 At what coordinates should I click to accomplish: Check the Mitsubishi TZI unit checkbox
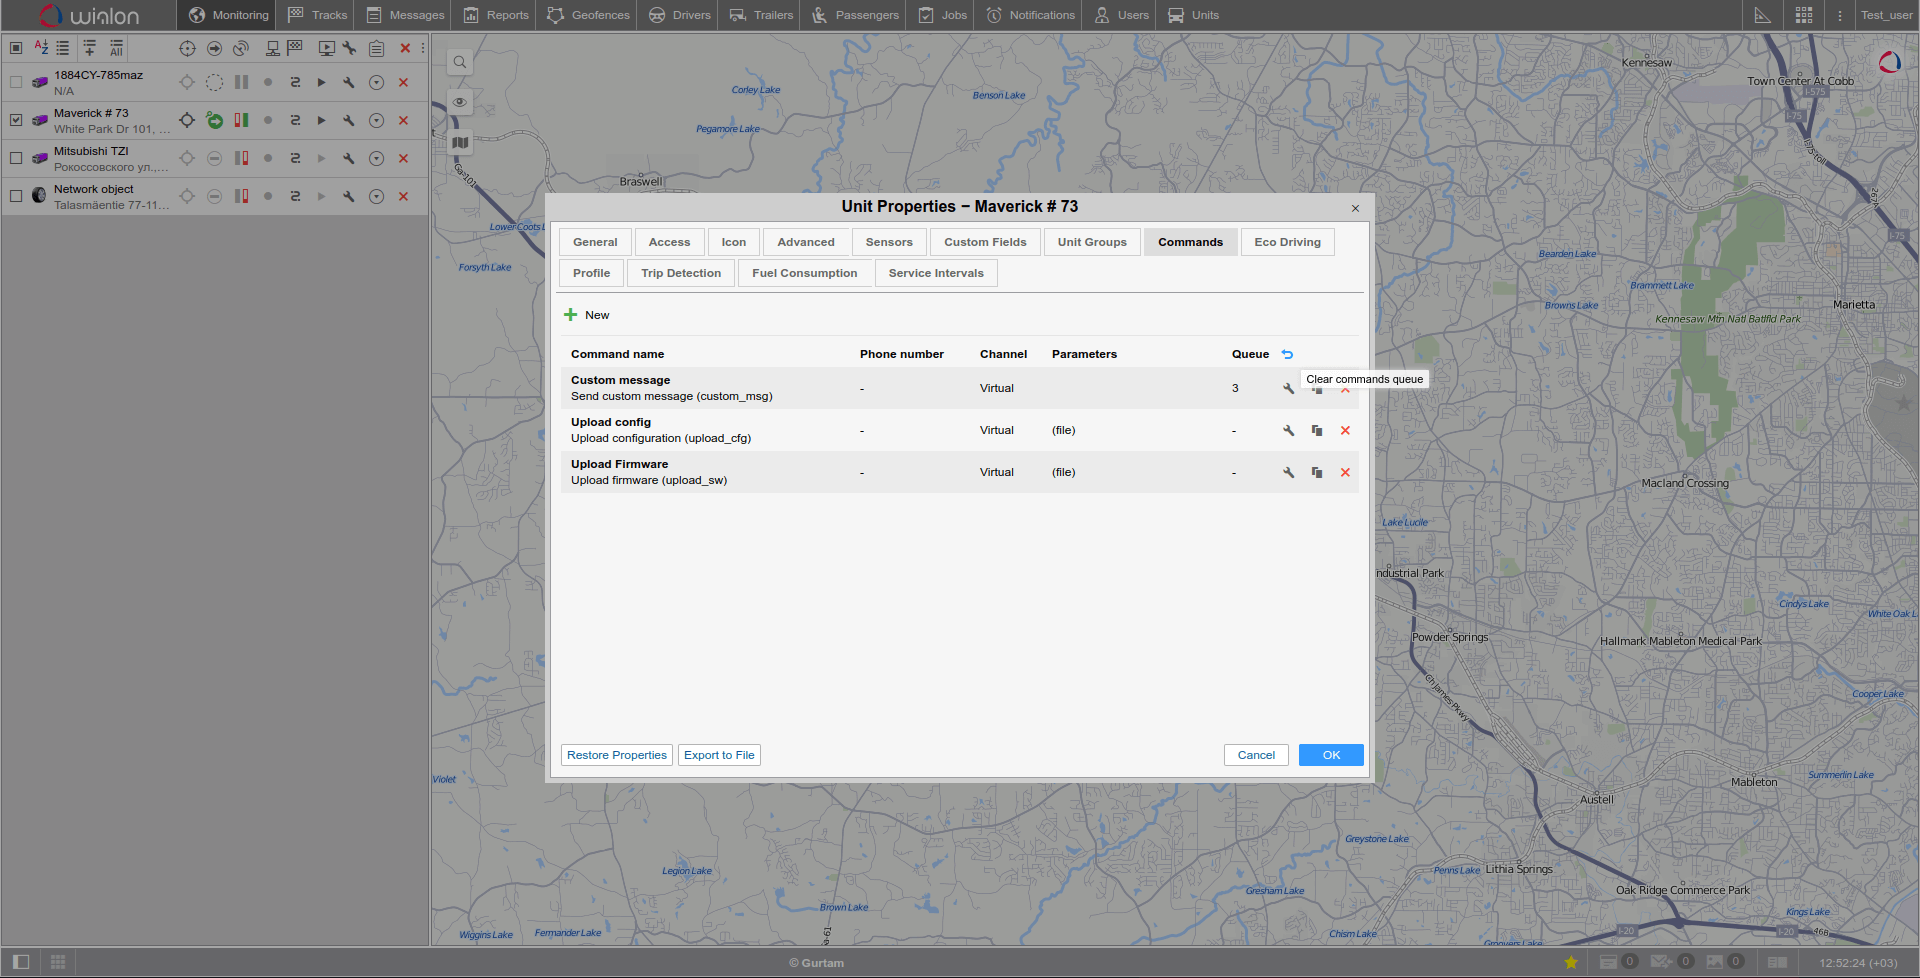click(x=16, y=158)
